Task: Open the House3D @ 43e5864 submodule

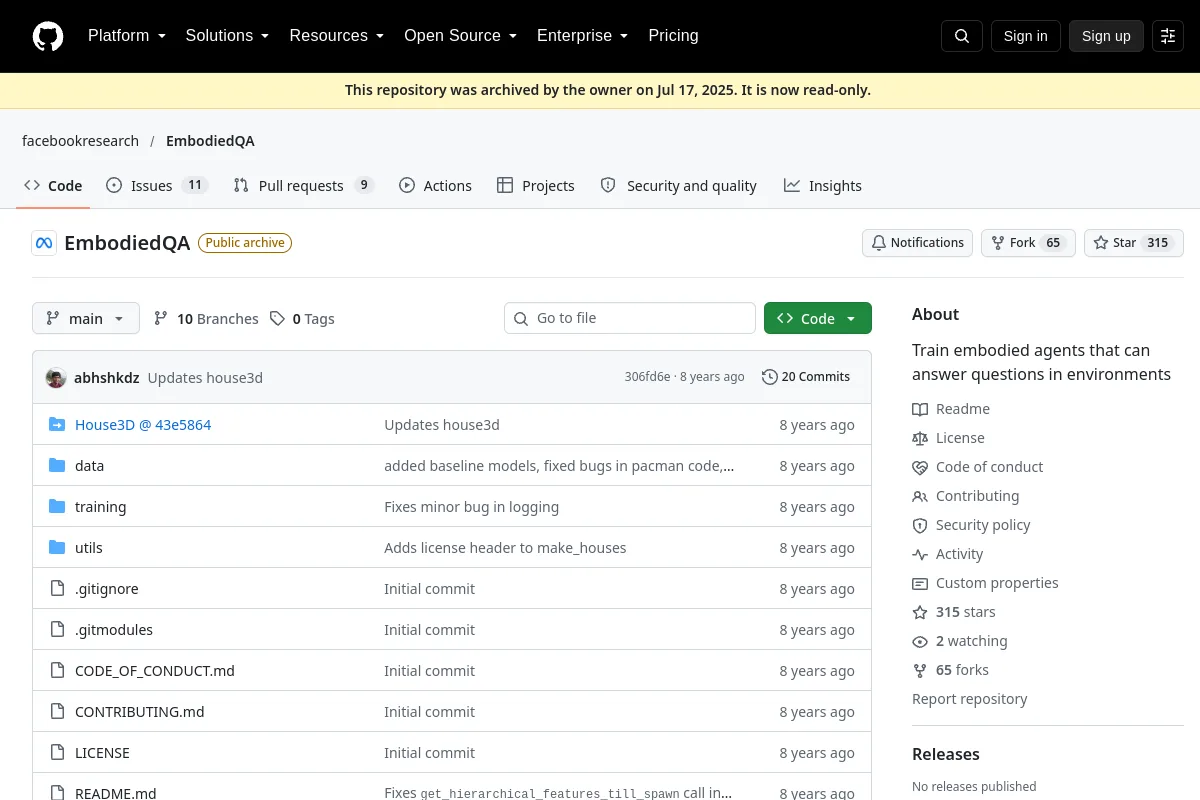Action: [x=143, y=425]
